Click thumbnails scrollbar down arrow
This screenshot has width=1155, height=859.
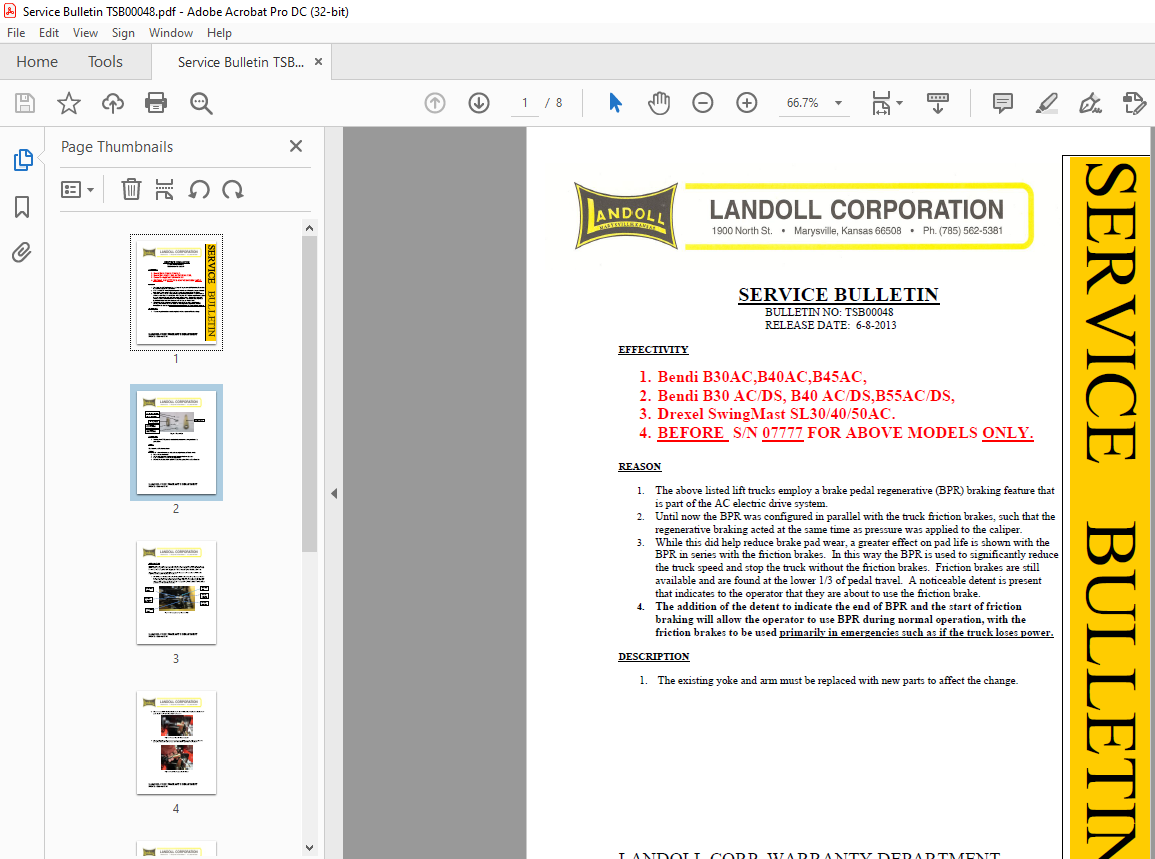[309, 848]
